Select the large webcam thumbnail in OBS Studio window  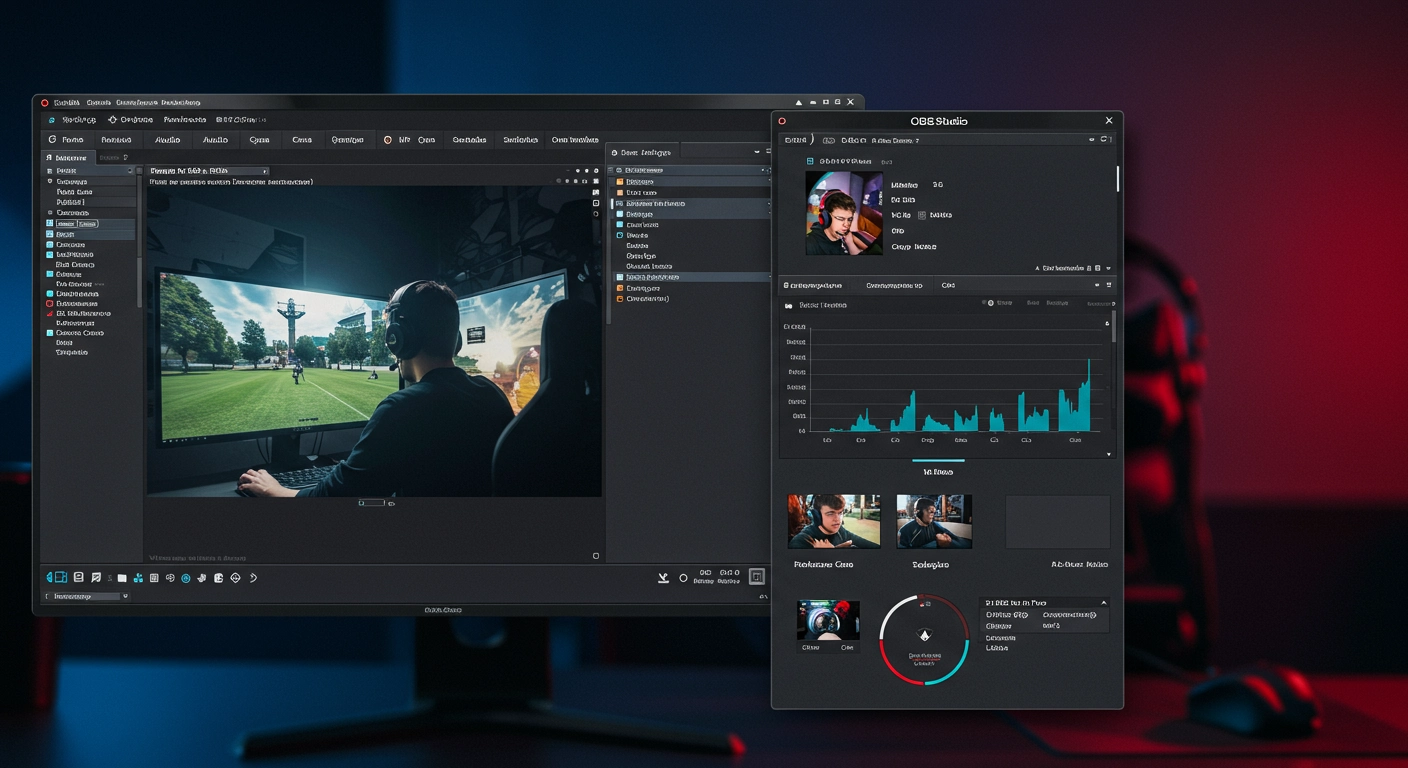(844, 213)
